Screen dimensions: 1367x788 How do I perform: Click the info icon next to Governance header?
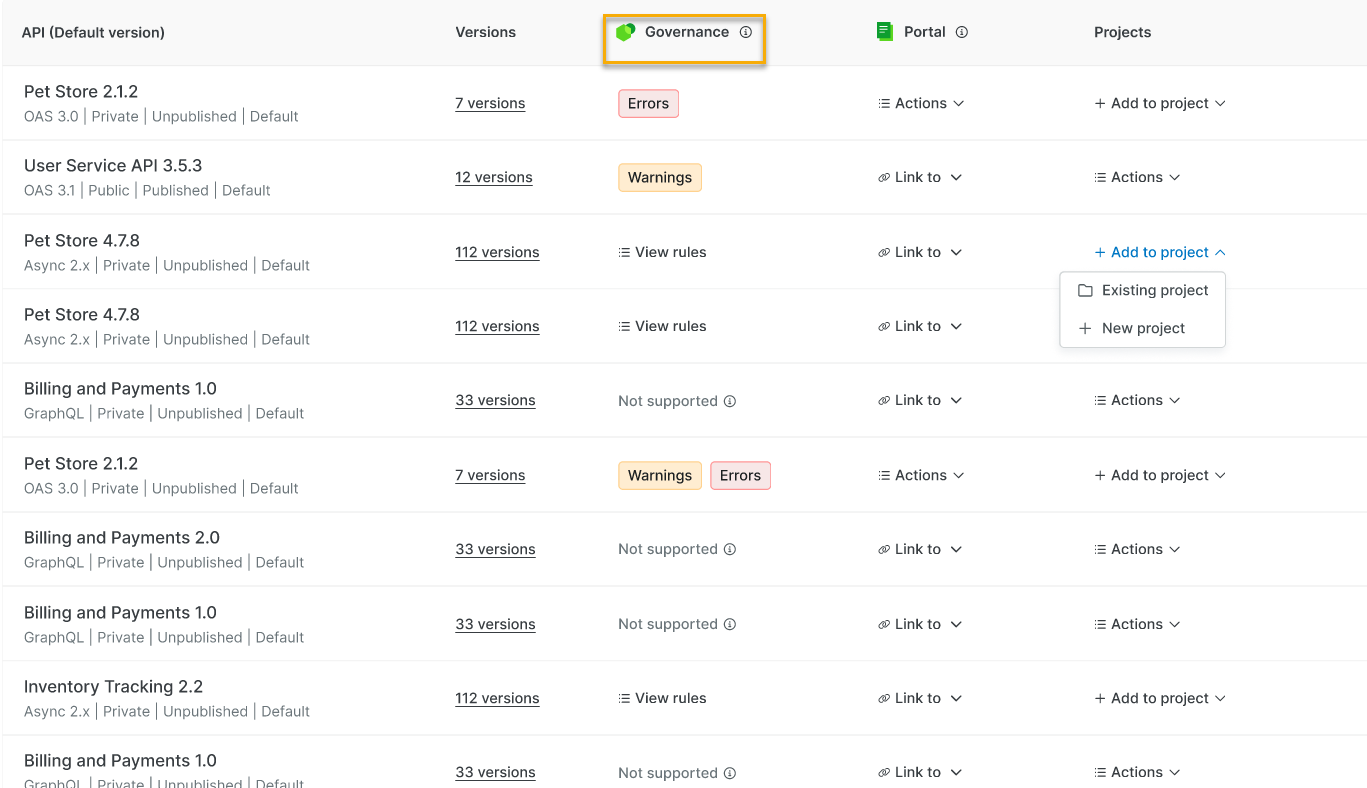[x=745, y=32]
